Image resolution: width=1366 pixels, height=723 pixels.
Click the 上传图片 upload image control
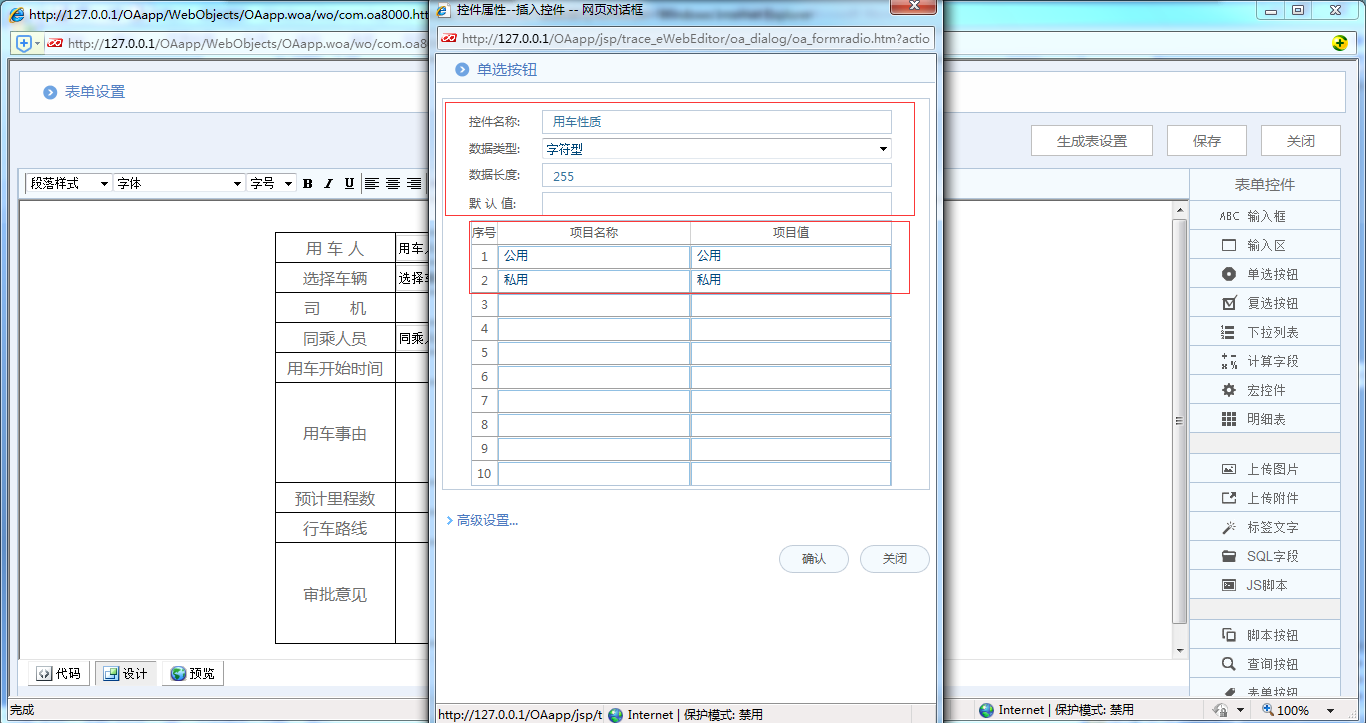tap(1229, 469)
